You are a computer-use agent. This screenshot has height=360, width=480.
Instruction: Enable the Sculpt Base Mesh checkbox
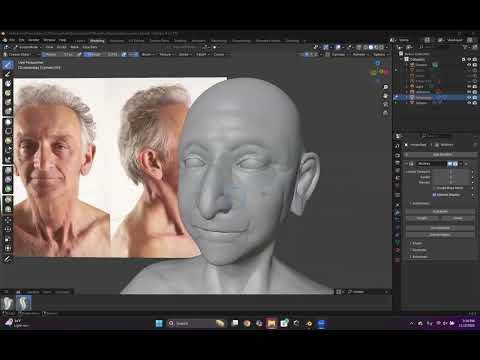pos(434,188)
